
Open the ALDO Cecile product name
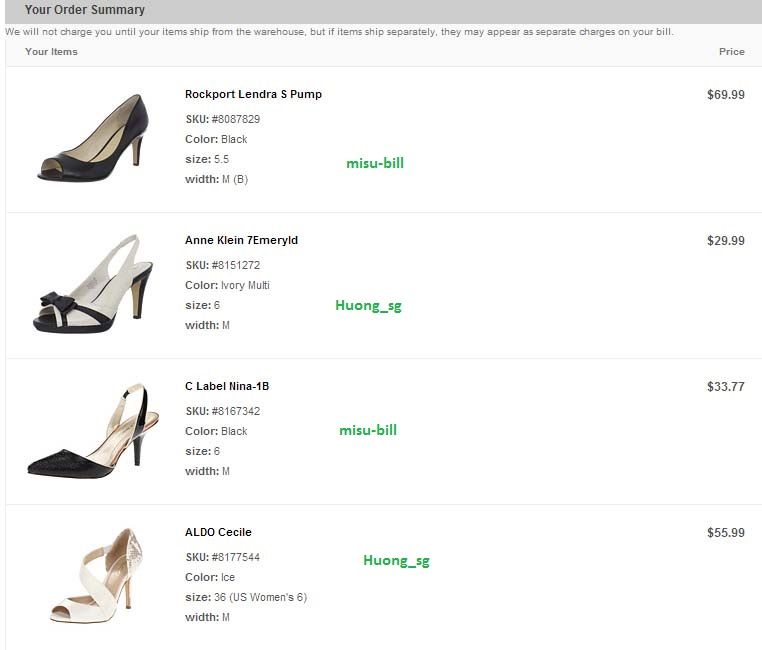[x=218, y=532]
